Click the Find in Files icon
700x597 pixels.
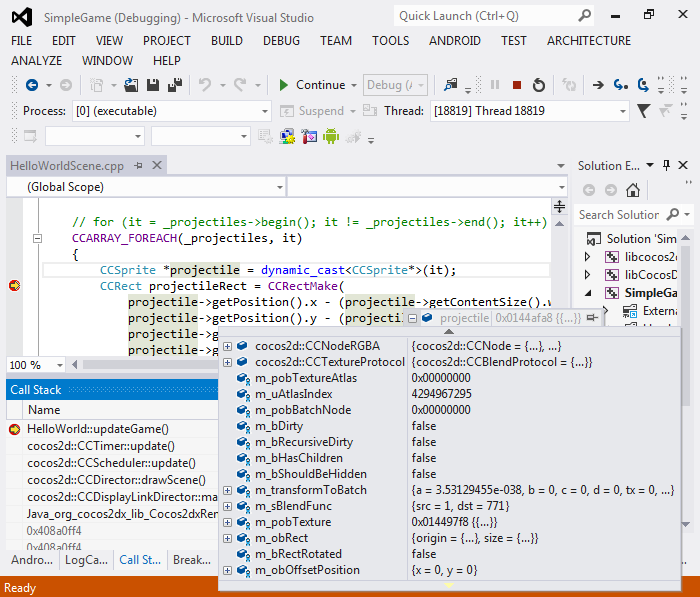pos(450,84)
